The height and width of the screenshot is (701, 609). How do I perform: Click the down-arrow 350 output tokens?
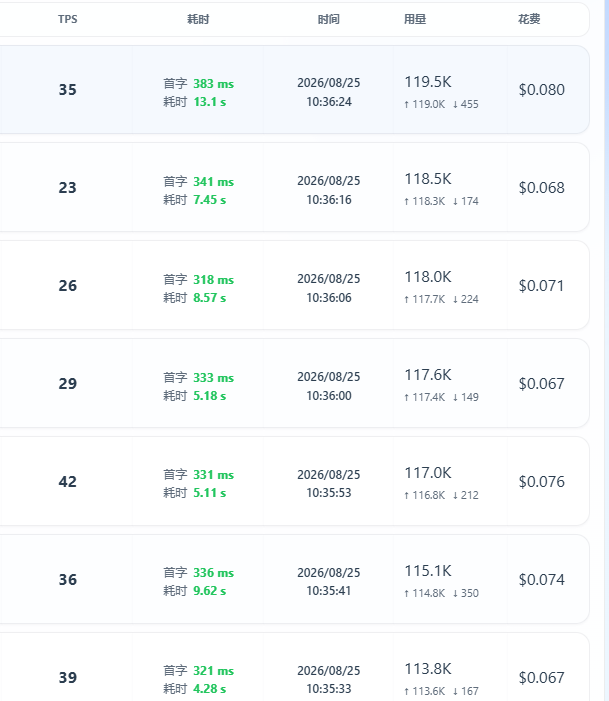pyautogui.click(x=465, y=593)
